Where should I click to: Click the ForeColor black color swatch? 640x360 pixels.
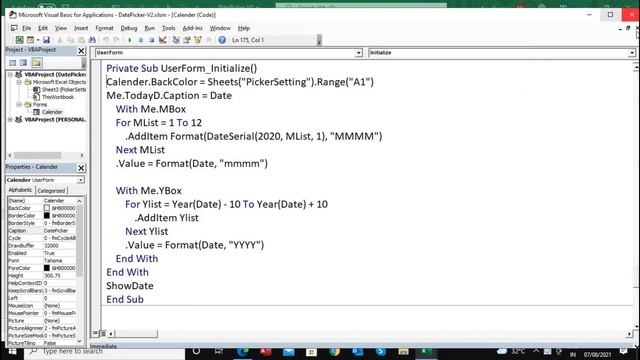47,268
